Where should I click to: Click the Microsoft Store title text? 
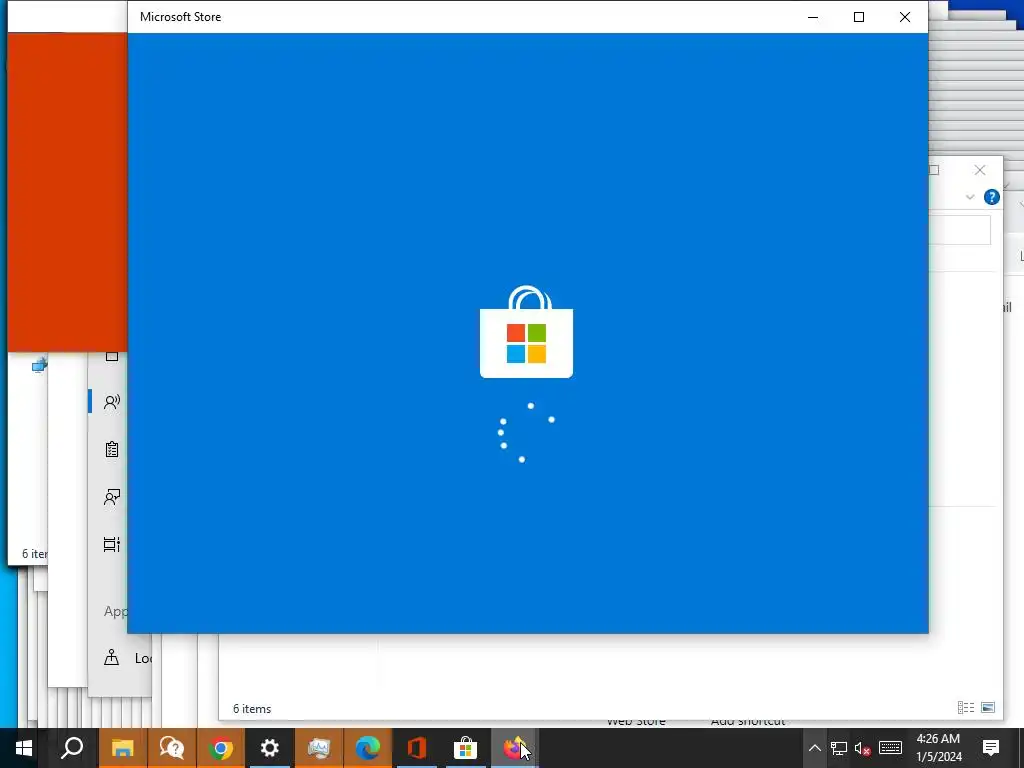(180, 17)
